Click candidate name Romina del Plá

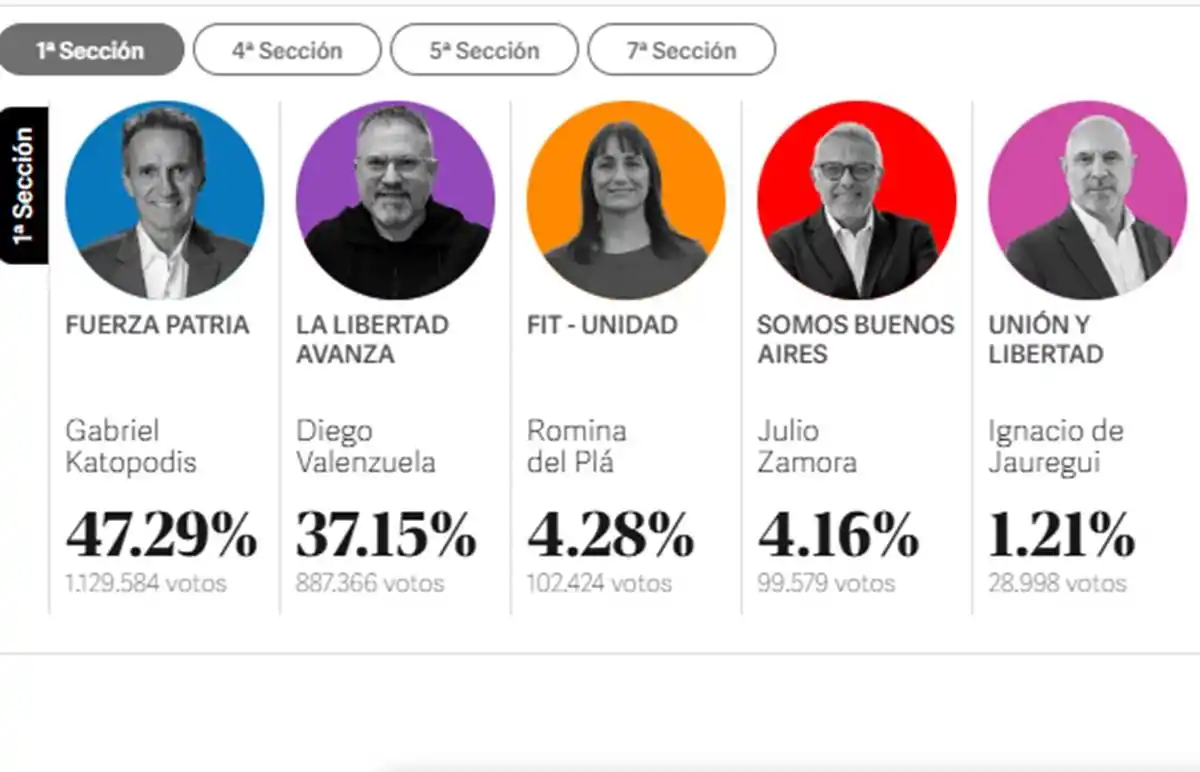[x=578, y=446]
